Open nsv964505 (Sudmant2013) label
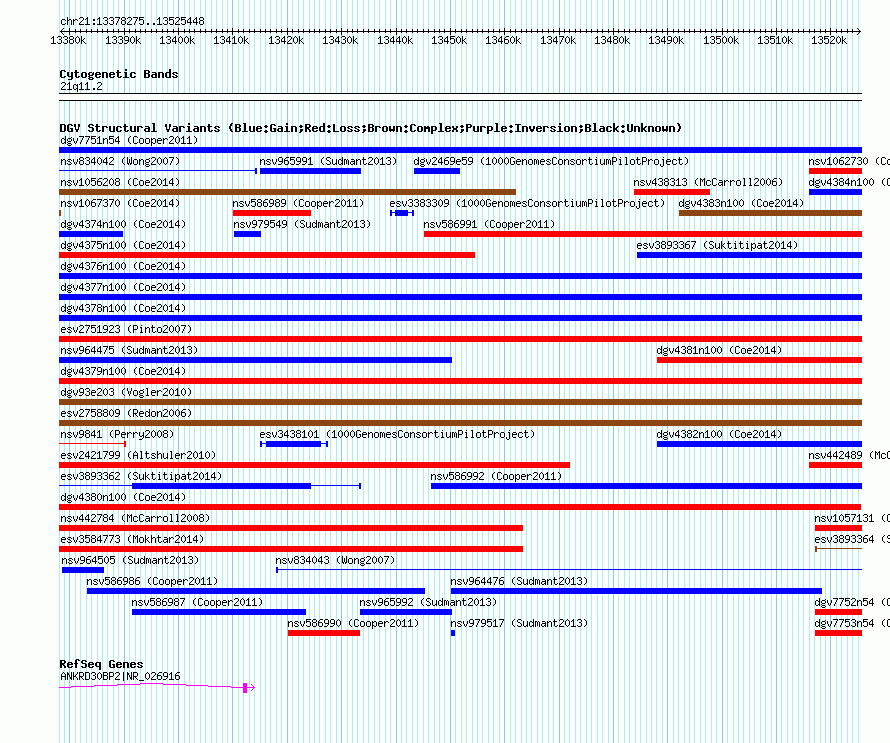This screenshot has height=743, width=890. tap(130, 560)
